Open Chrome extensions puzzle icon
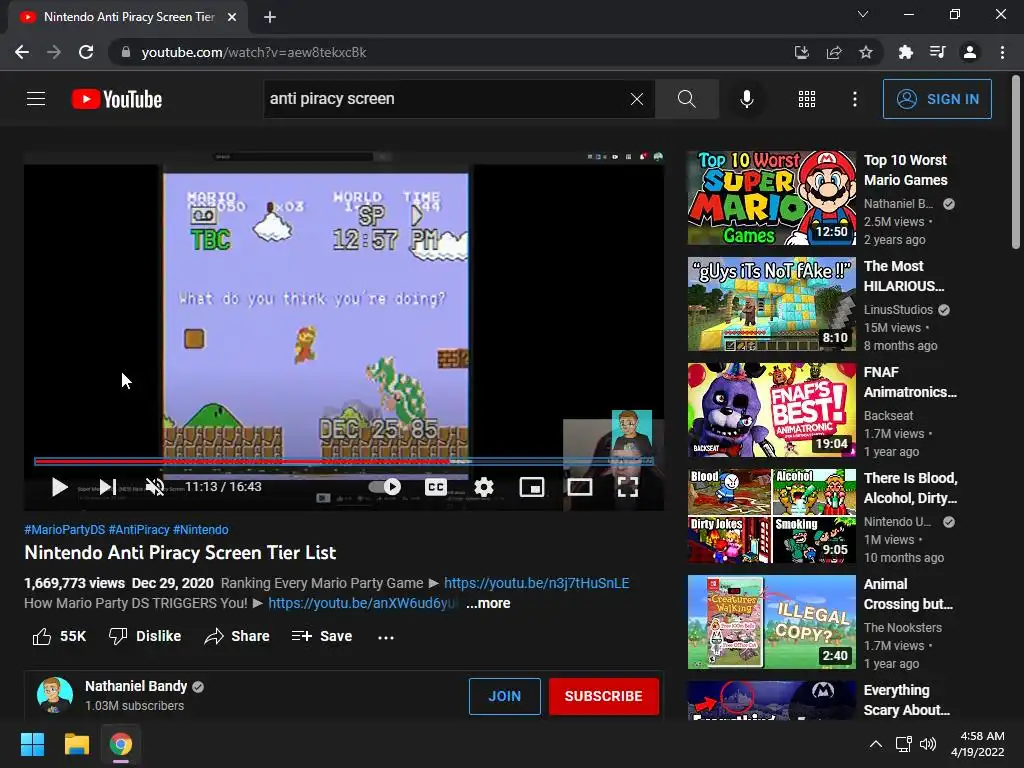This screenshot has height=768, width=1024. click(x=905, y=52)
